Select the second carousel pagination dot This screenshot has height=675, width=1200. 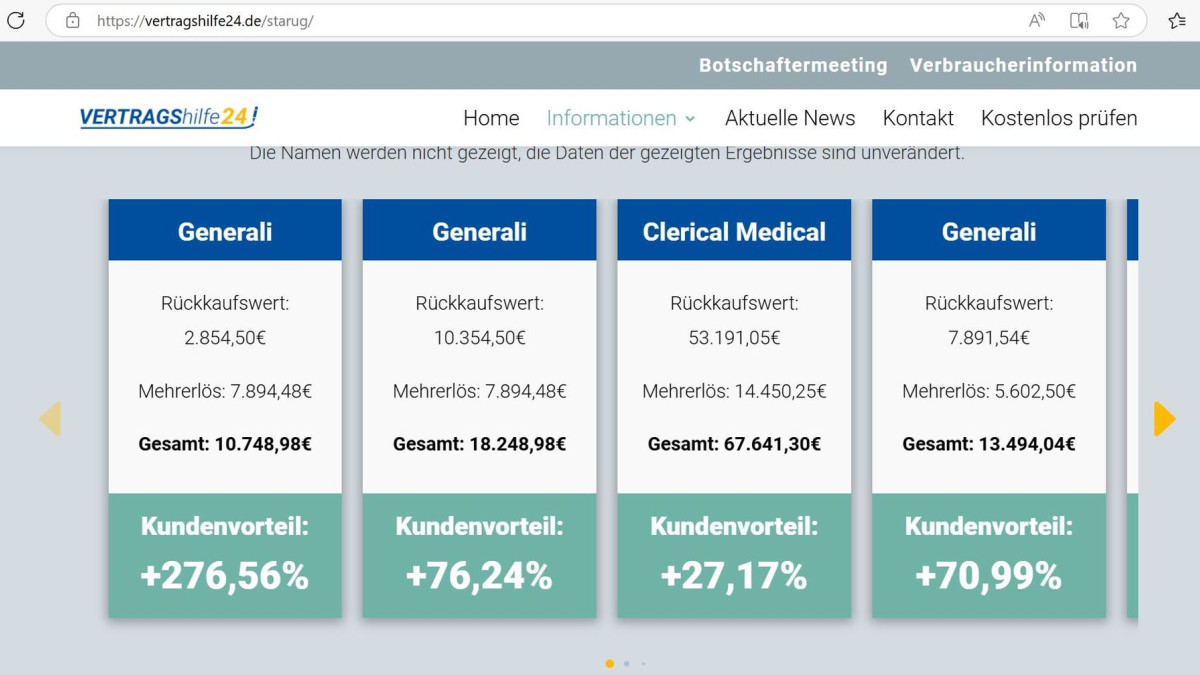tap(627, 663)
